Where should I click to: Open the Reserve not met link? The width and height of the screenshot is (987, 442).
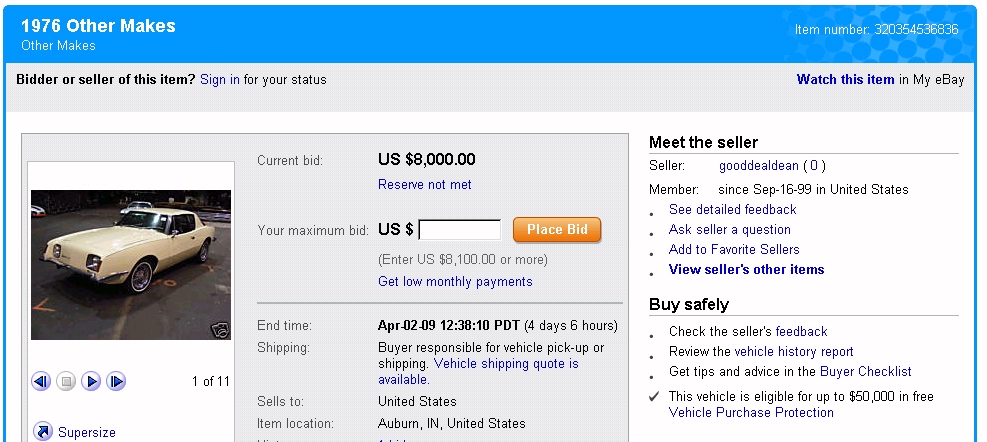point(425,185)
